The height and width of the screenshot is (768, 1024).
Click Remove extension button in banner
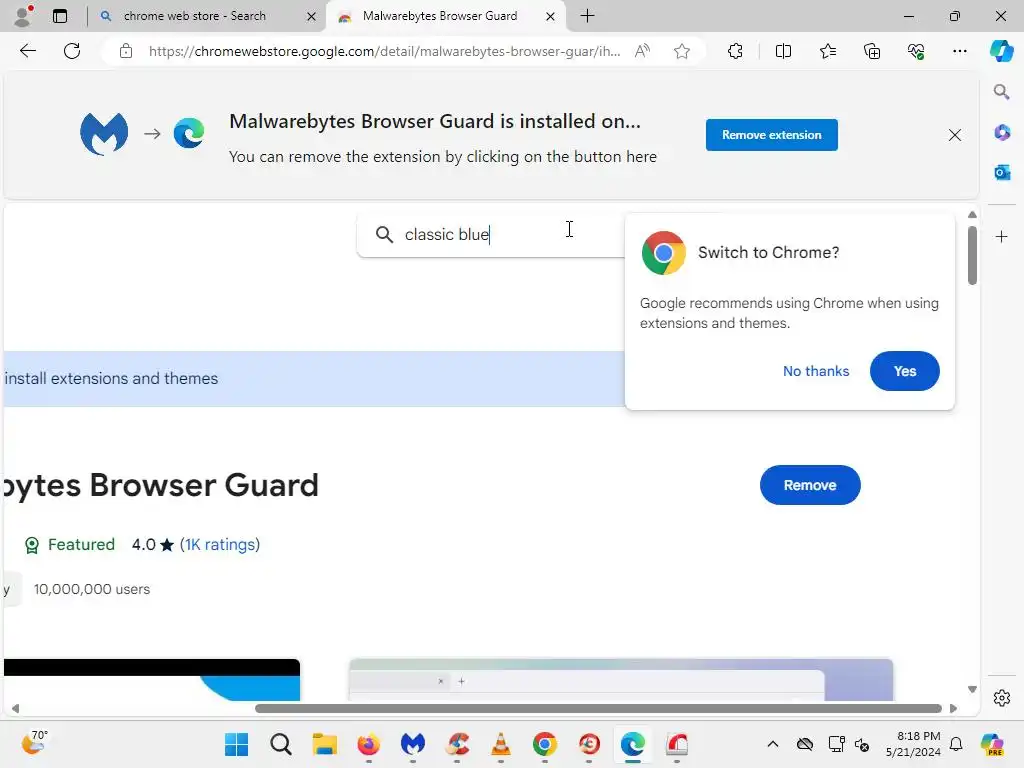click(771, 135)
